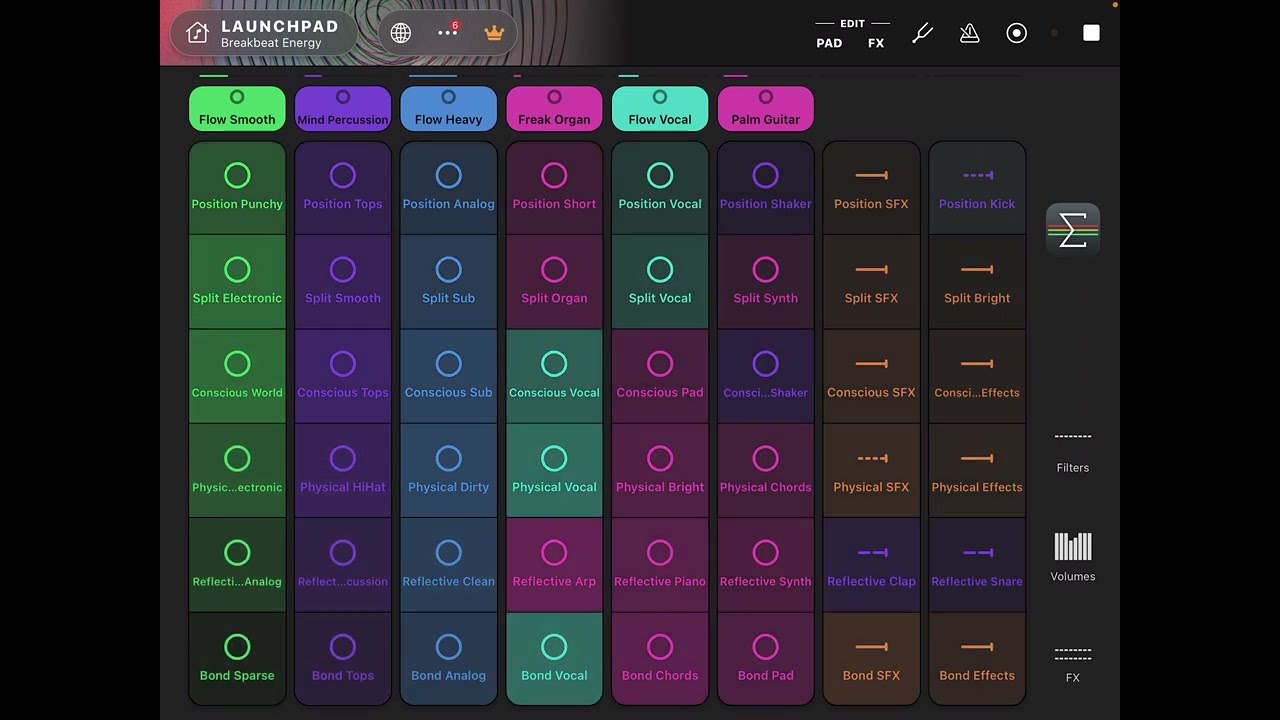Switch to the FX edit tab
Image resolution: width=1280 pixels, height=720 pixels.
tap(876, 43)
